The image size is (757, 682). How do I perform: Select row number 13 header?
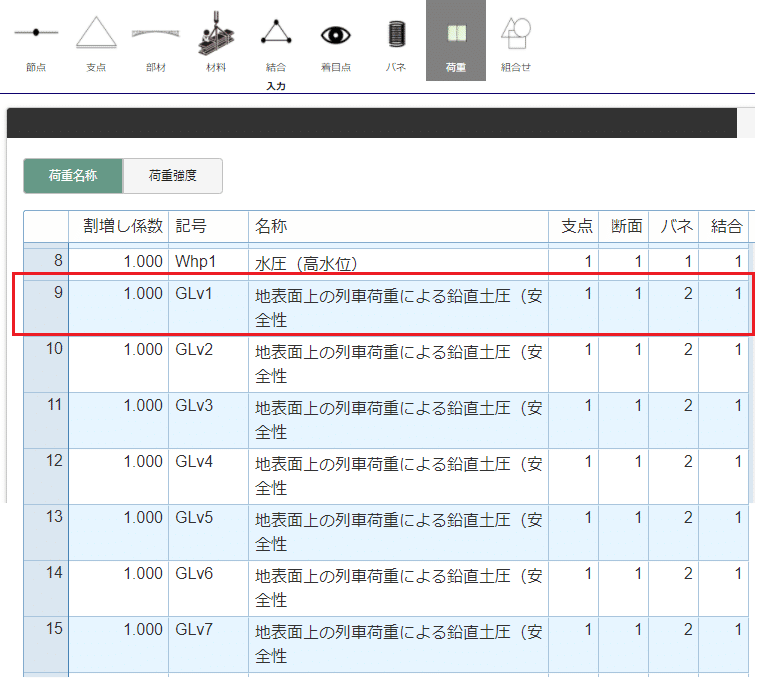click(46, 532)
